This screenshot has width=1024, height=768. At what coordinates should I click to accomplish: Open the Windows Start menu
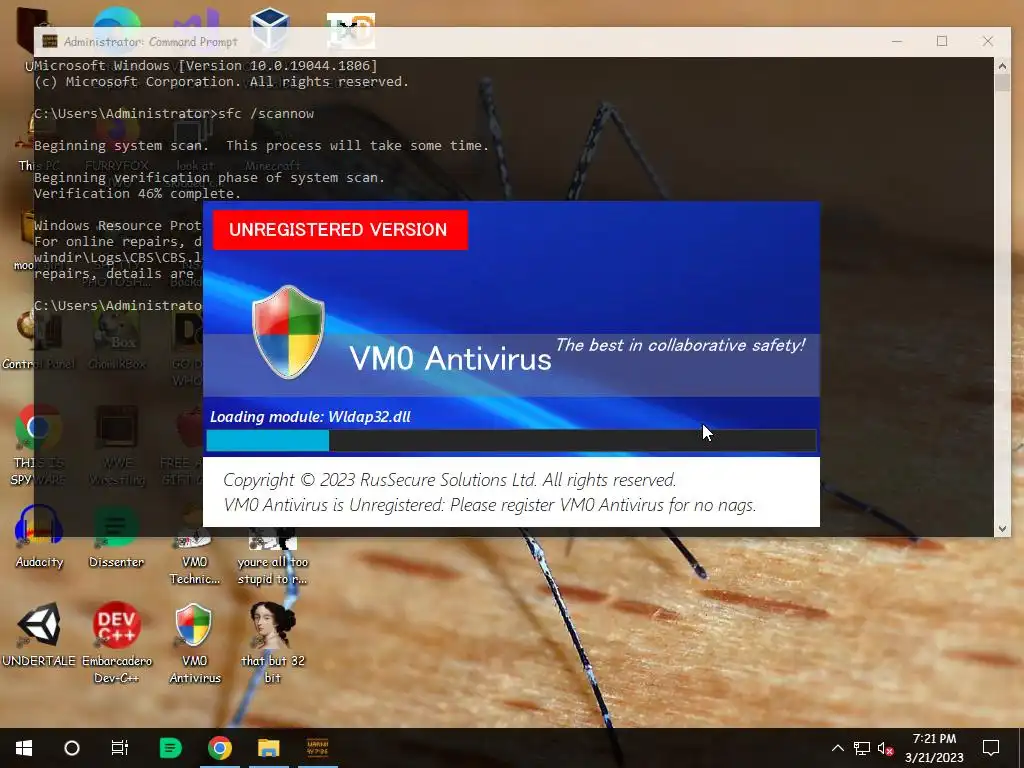[x=24, y=748]
